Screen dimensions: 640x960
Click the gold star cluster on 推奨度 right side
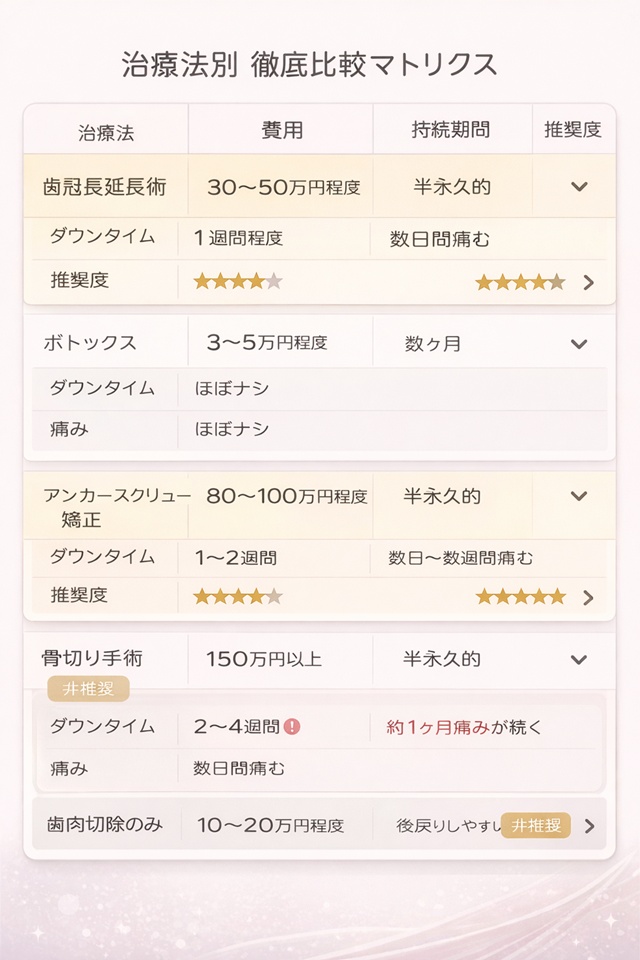tap(520, 282)
